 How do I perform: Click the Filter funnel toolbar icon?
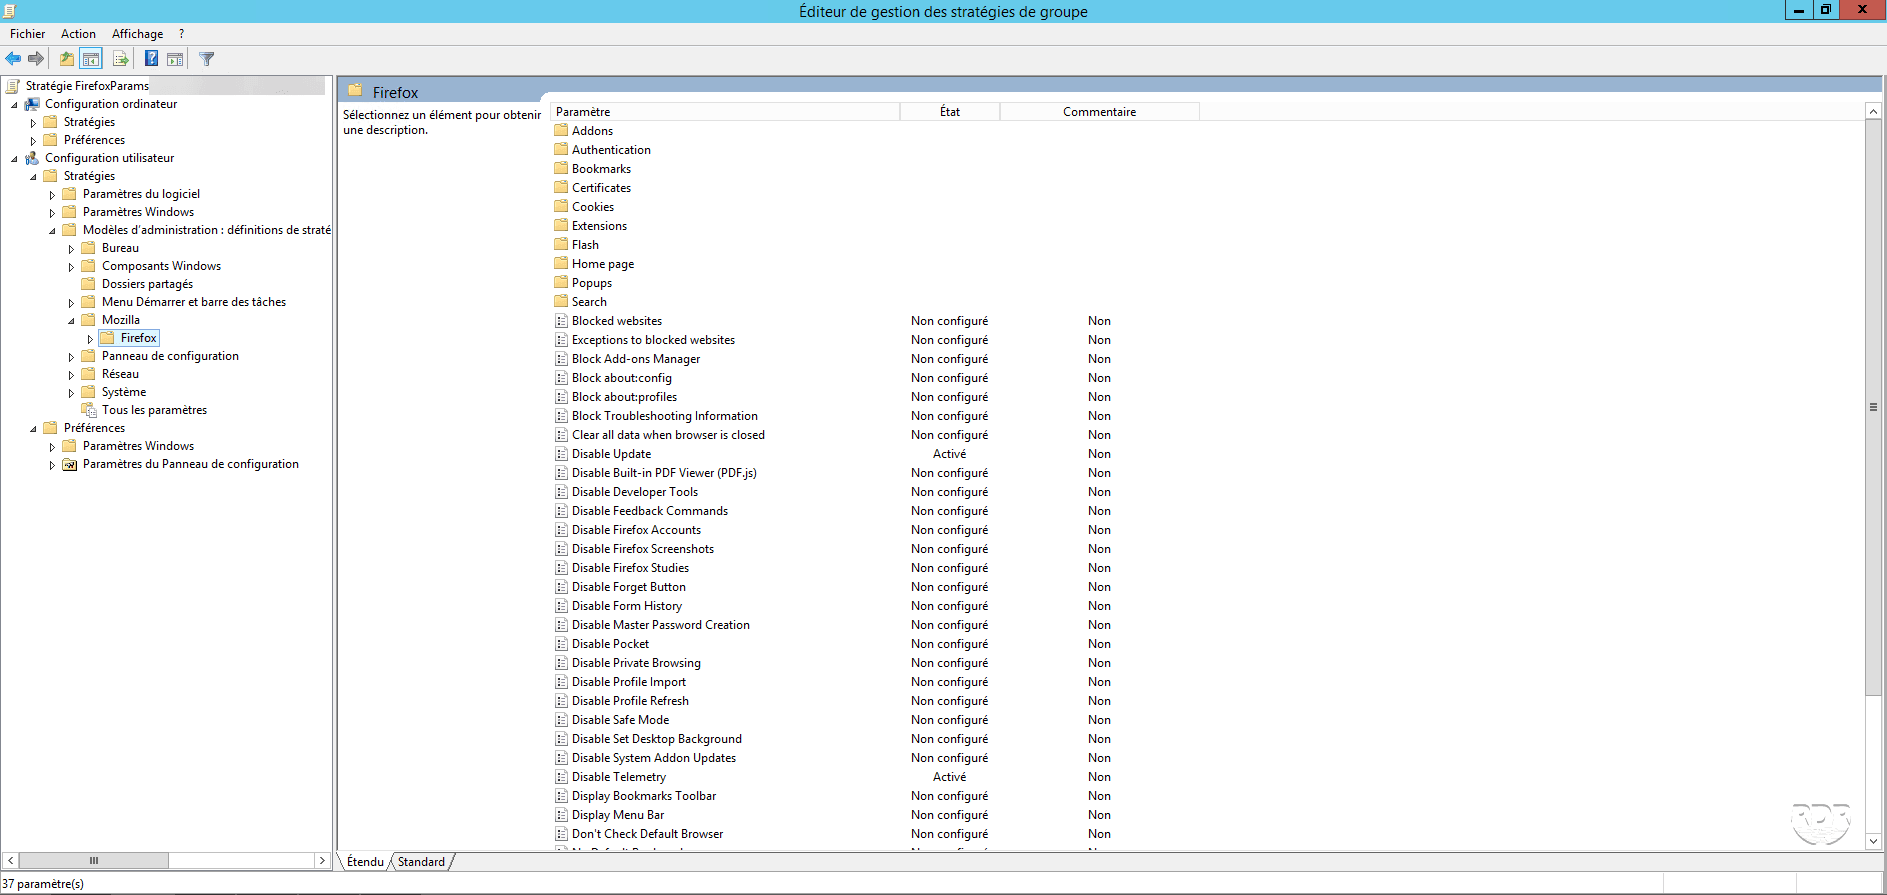[x=207, y=59]
